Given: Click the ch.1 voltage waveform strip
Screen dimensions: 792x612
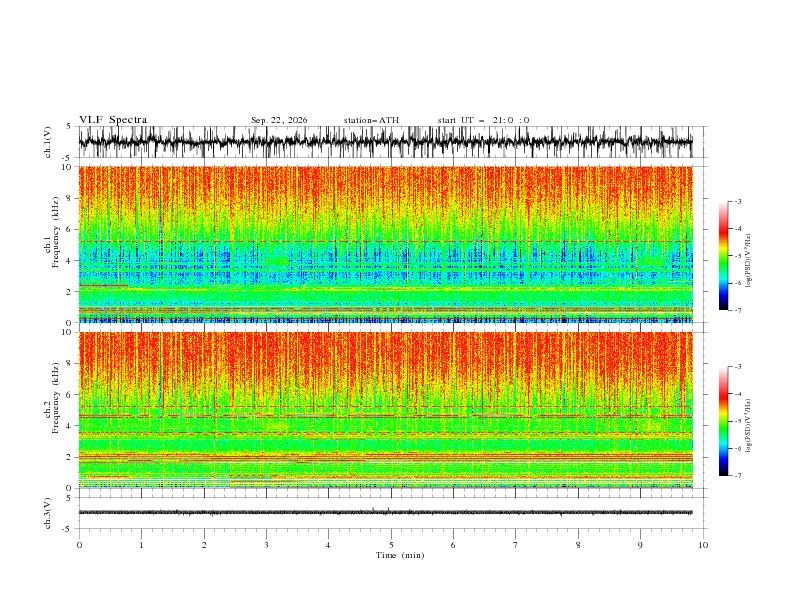Looking at the screenshot, I should coord(385,142).
